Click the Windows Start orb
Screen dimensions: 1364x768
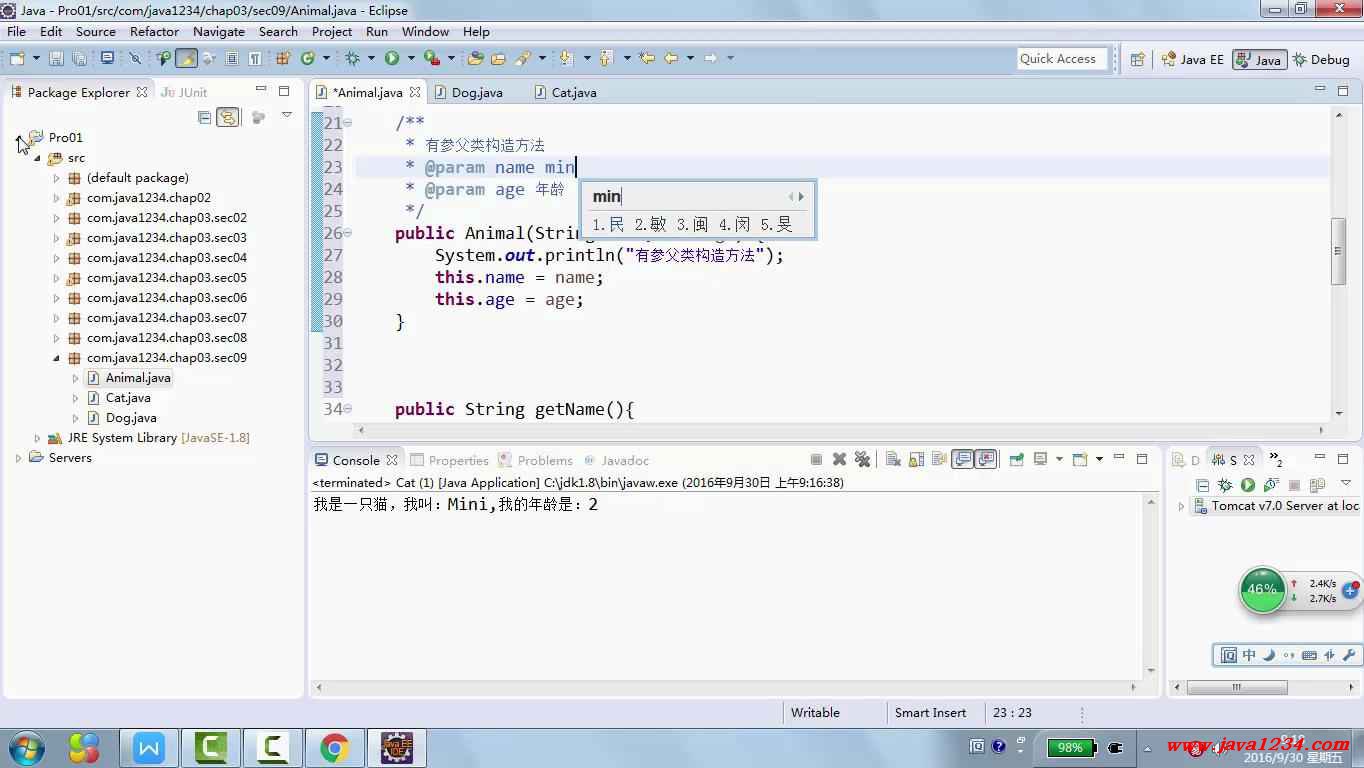27,747
